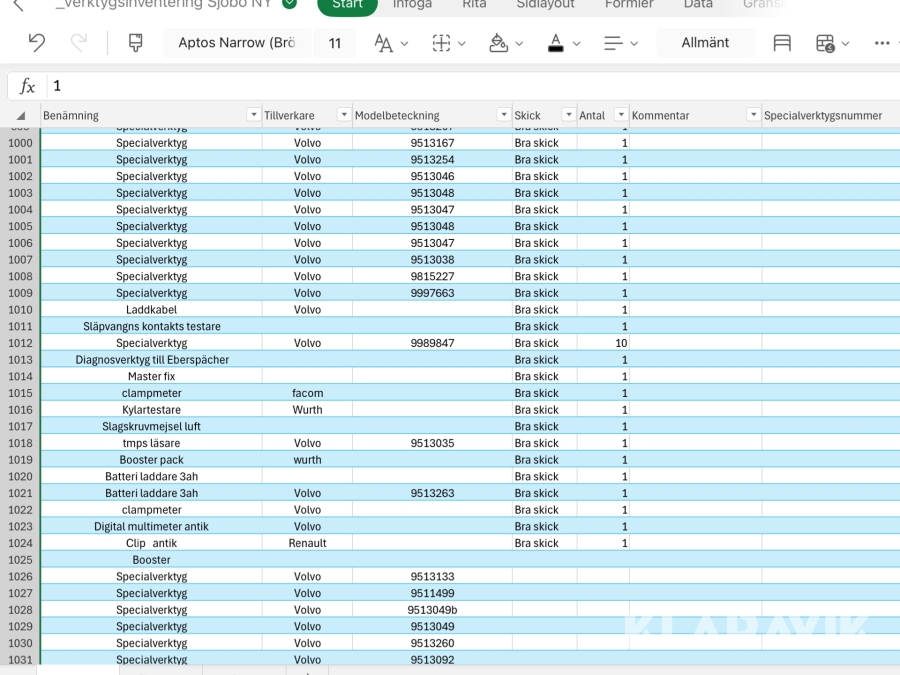Select row header 1012

(20, 343)
